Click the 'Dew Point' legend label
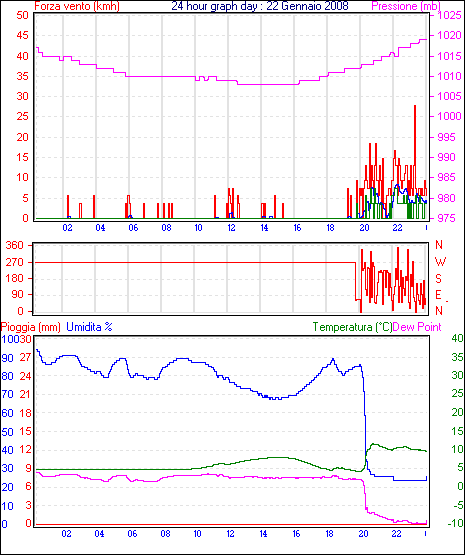 point(417,327)
